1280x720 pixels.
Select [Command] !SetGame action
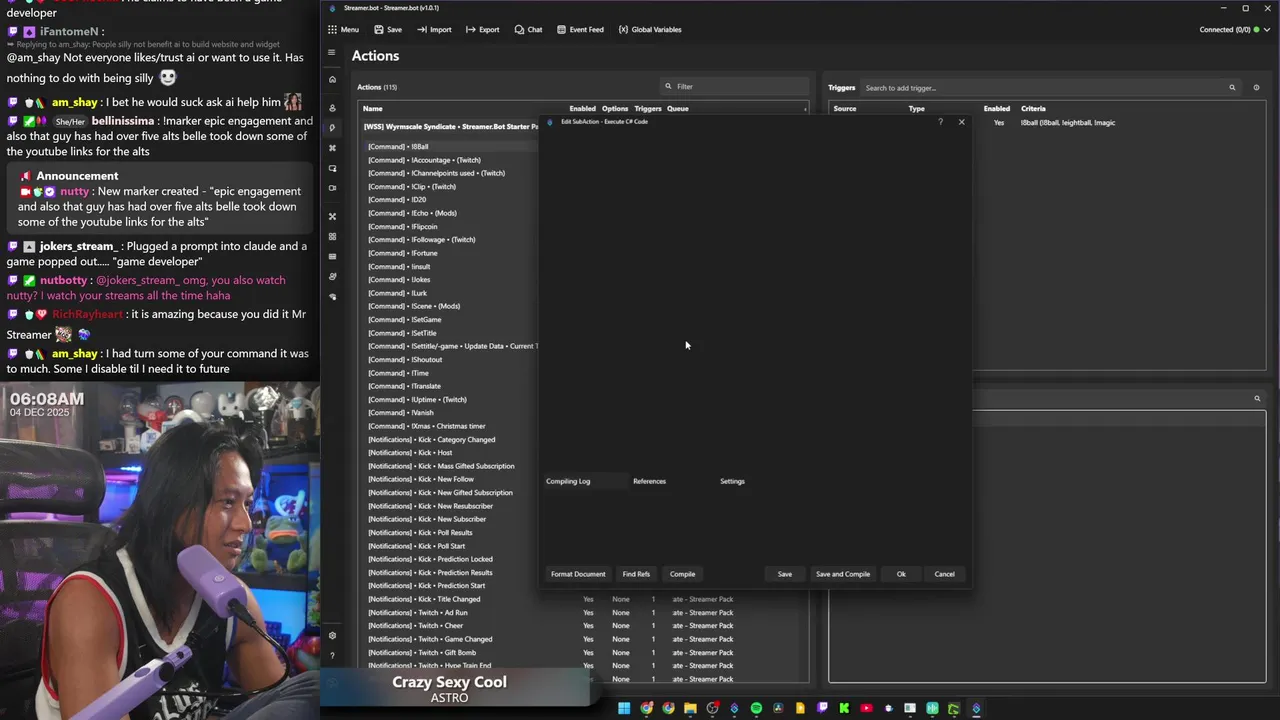404,320
